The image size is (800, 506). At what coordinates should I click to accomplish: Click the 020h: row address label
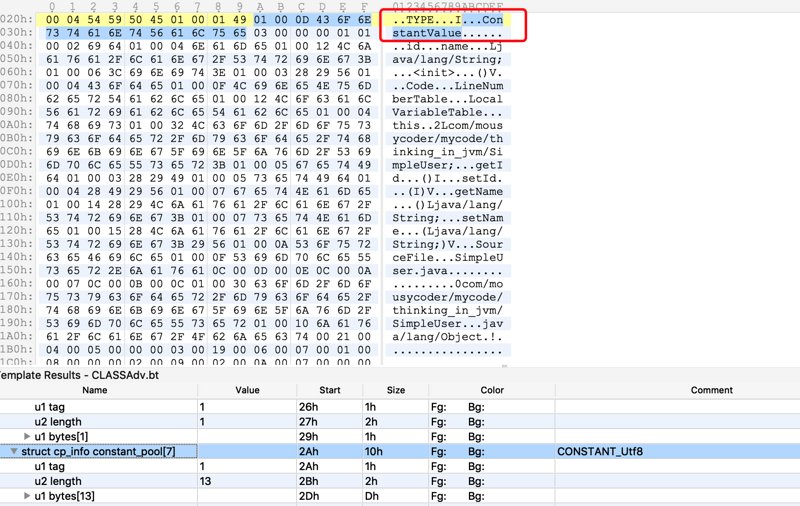click(x=17, y=19)
